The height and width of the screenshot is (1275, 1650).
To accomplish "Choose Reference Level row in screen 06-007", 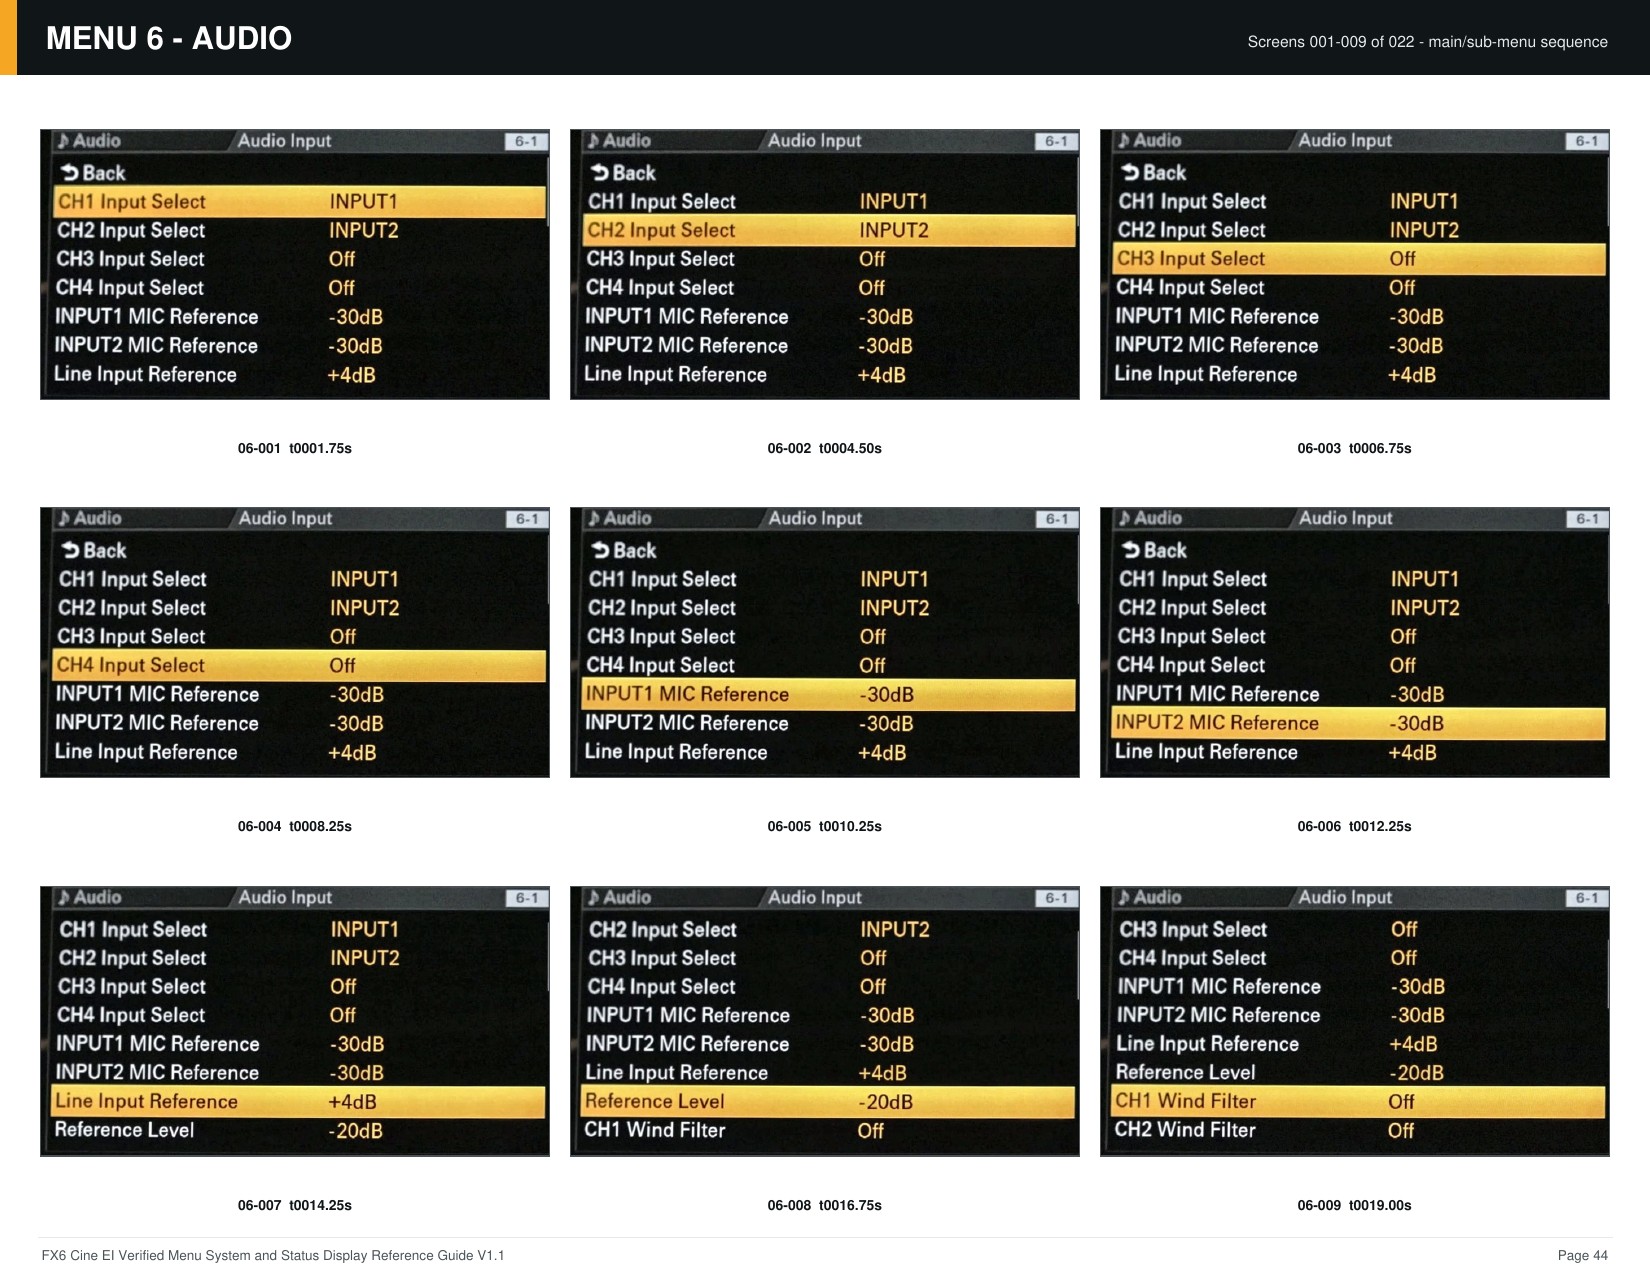I will coord(299,1131).
